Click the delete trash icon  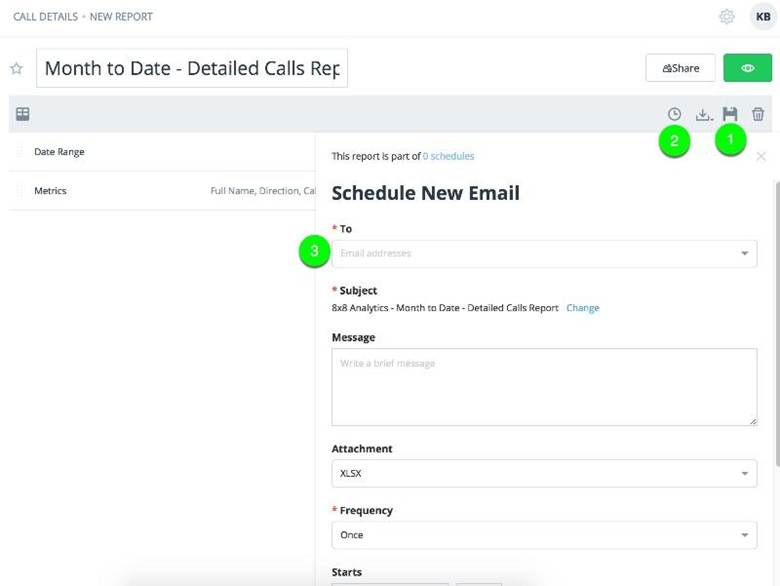pos(758,115)
